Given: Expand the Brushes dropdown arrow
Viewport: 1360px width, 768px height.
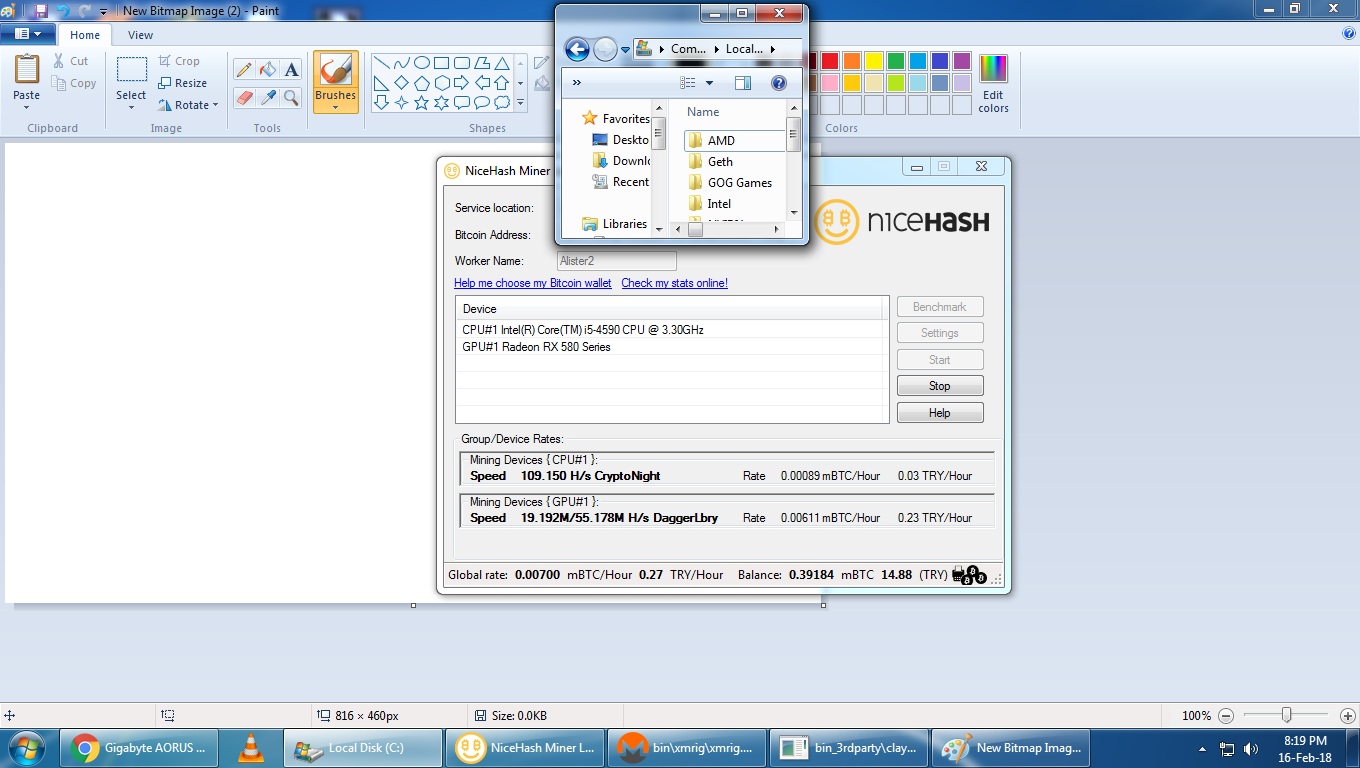Looking at the screenshot, I should tap(335, 107).
